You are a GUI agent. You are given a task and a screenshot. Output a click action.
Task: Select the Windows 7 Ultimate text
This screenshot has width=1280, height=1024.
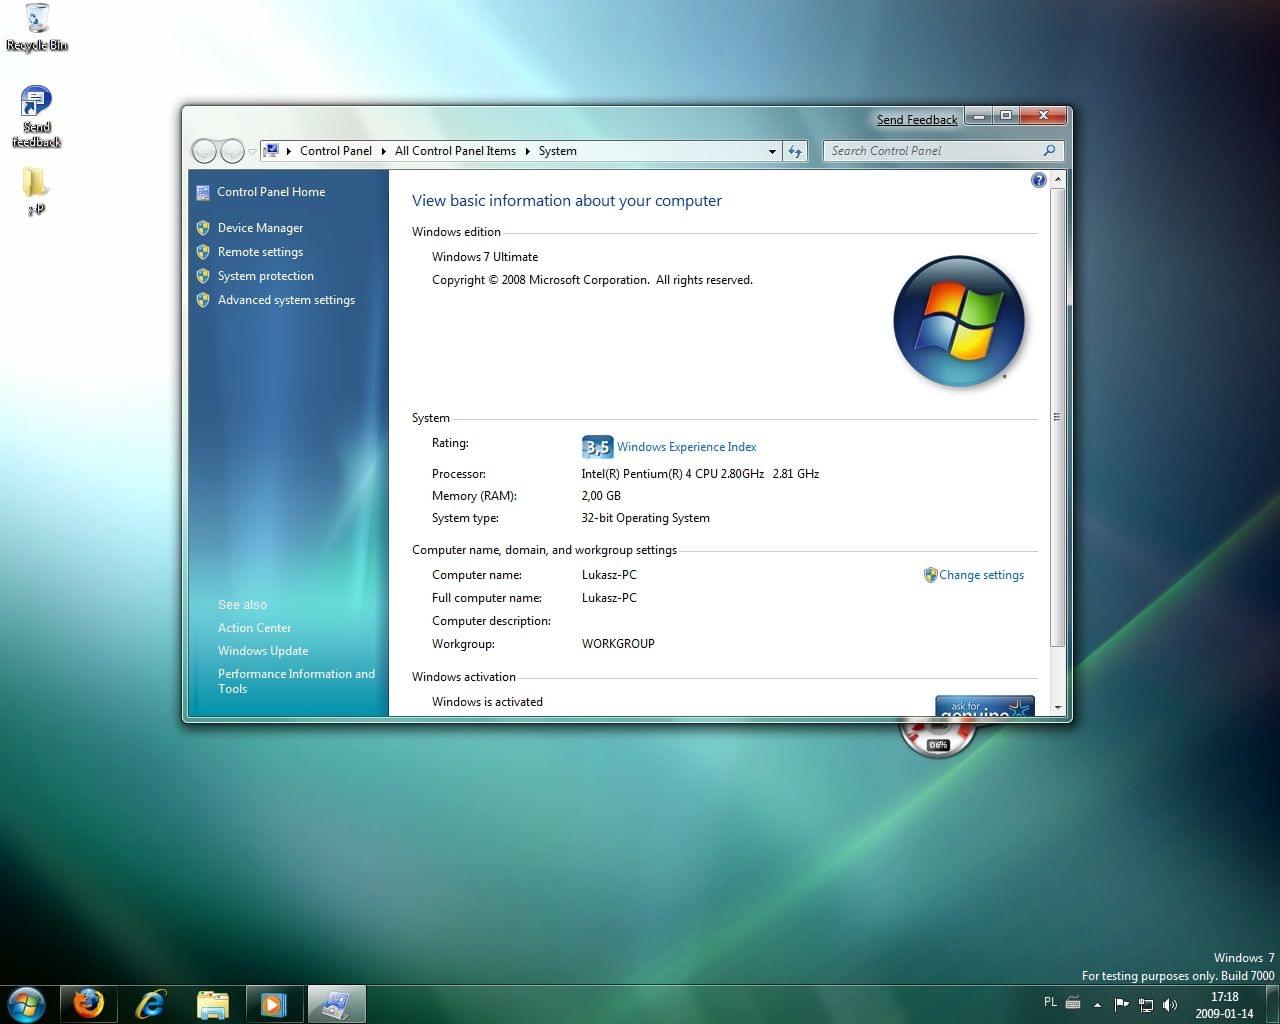click(485, 257)
